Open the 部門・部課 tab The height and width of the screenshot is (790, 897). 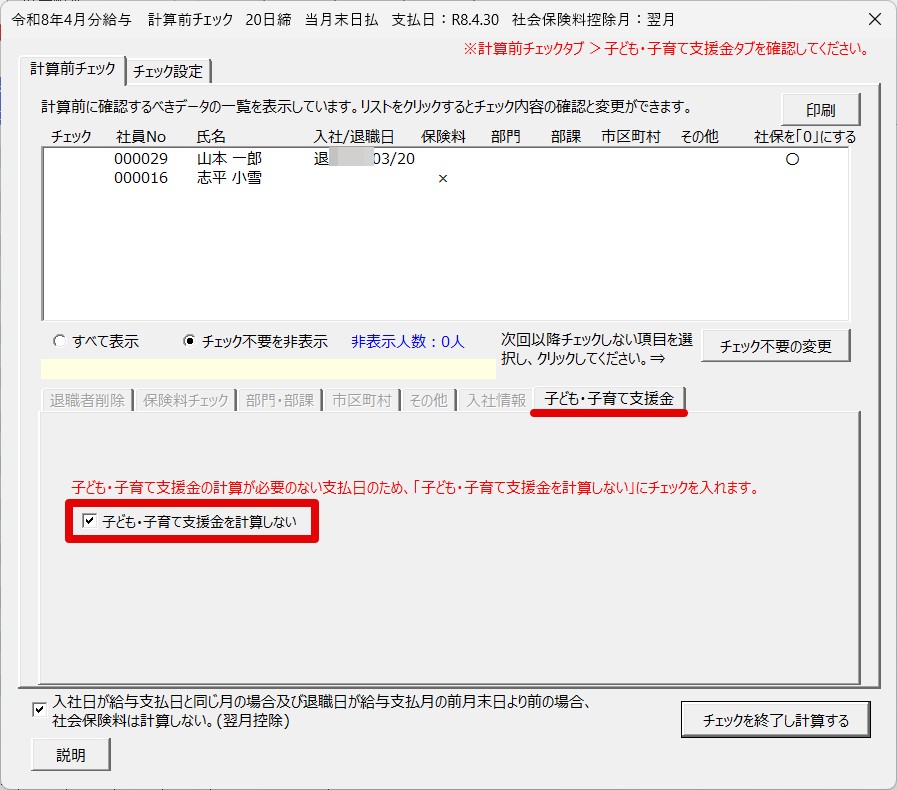(280, 400)
